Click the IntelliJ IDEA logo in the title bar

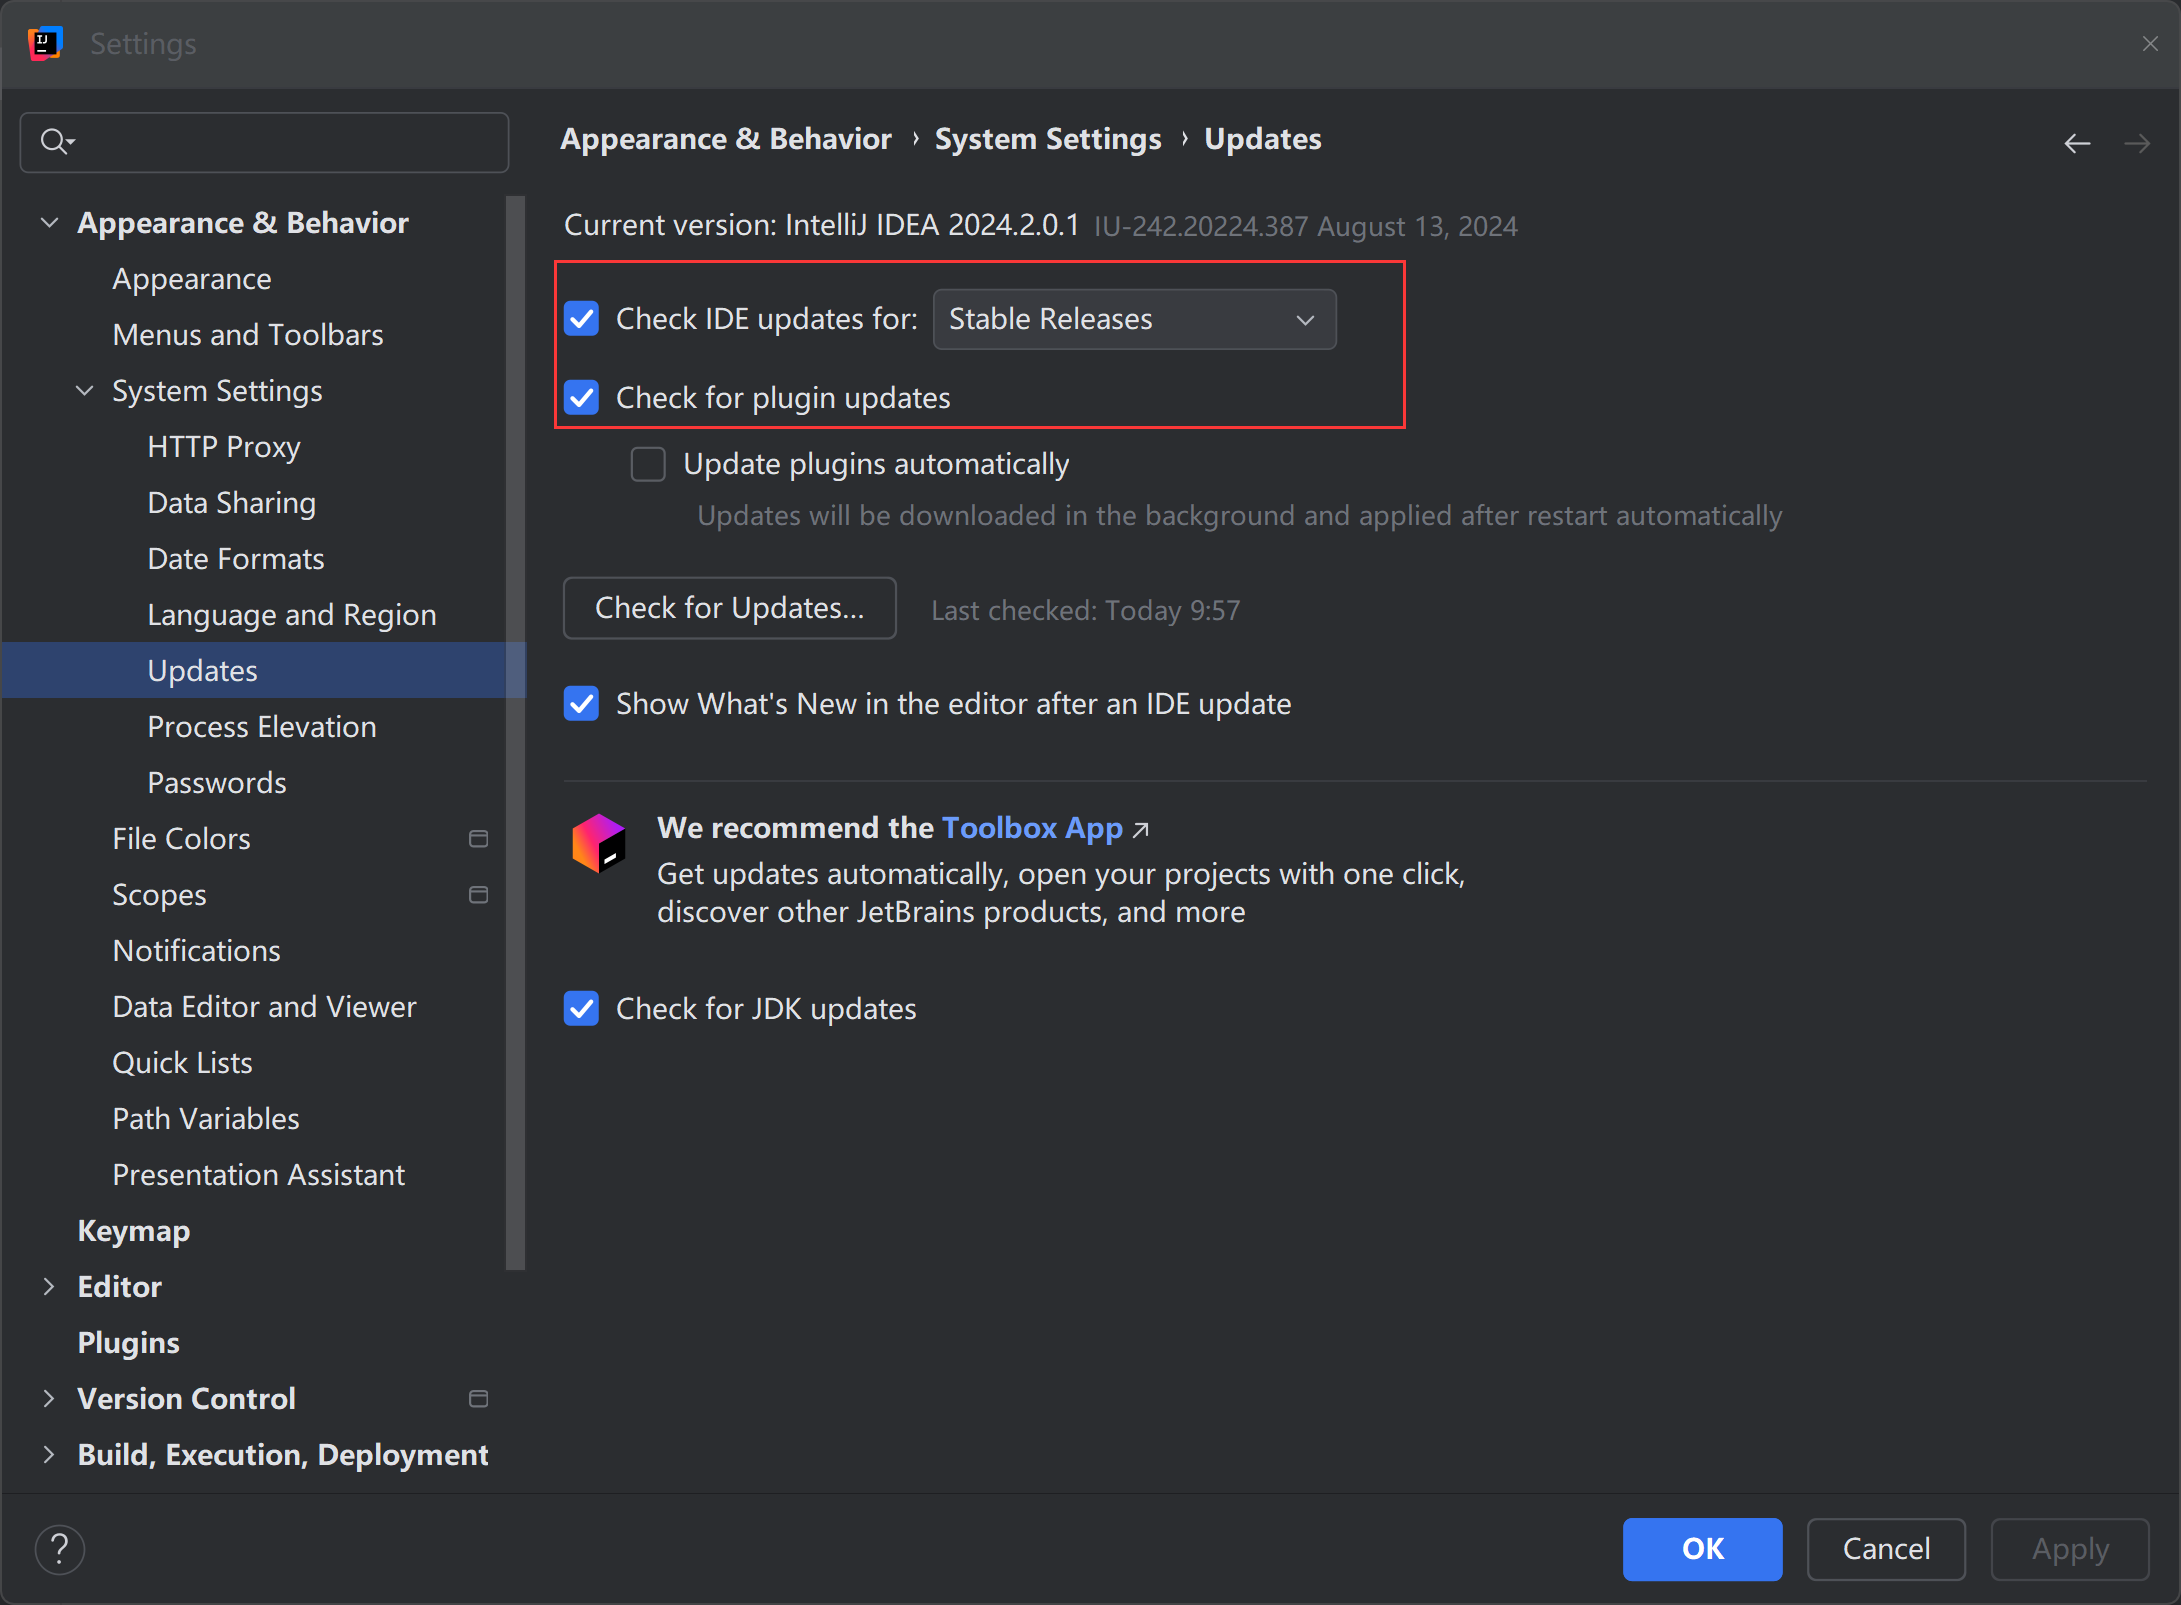click(45, 43)
